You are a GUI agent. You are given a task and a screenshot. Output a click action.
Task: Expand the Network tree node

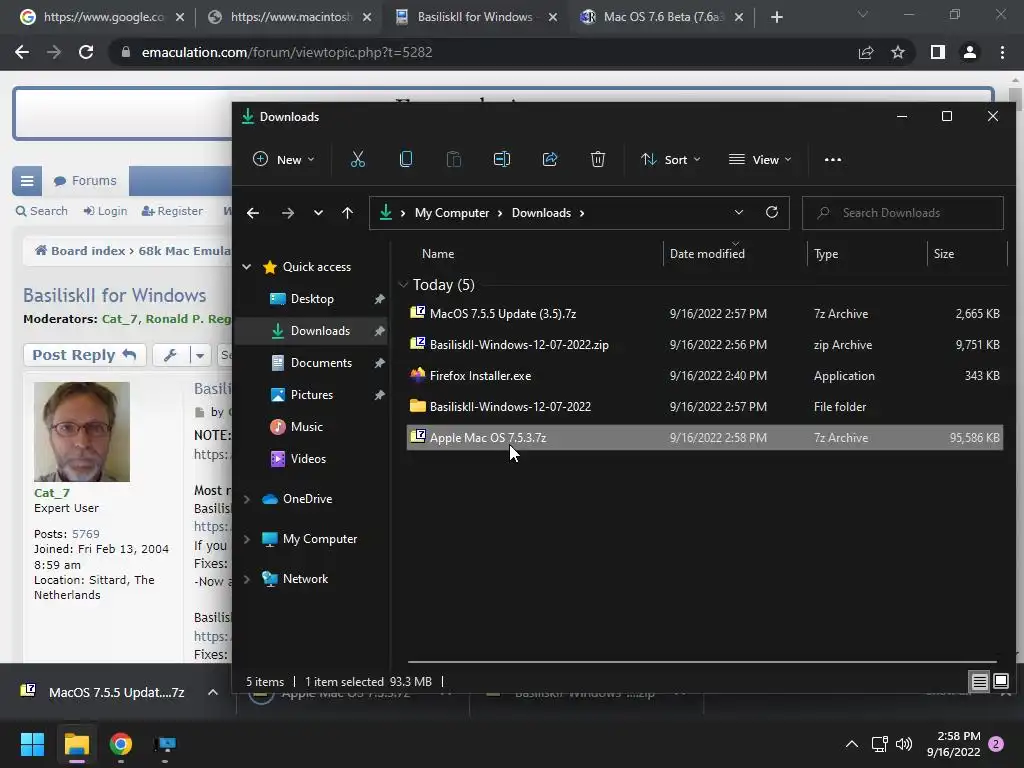(247, 579)
